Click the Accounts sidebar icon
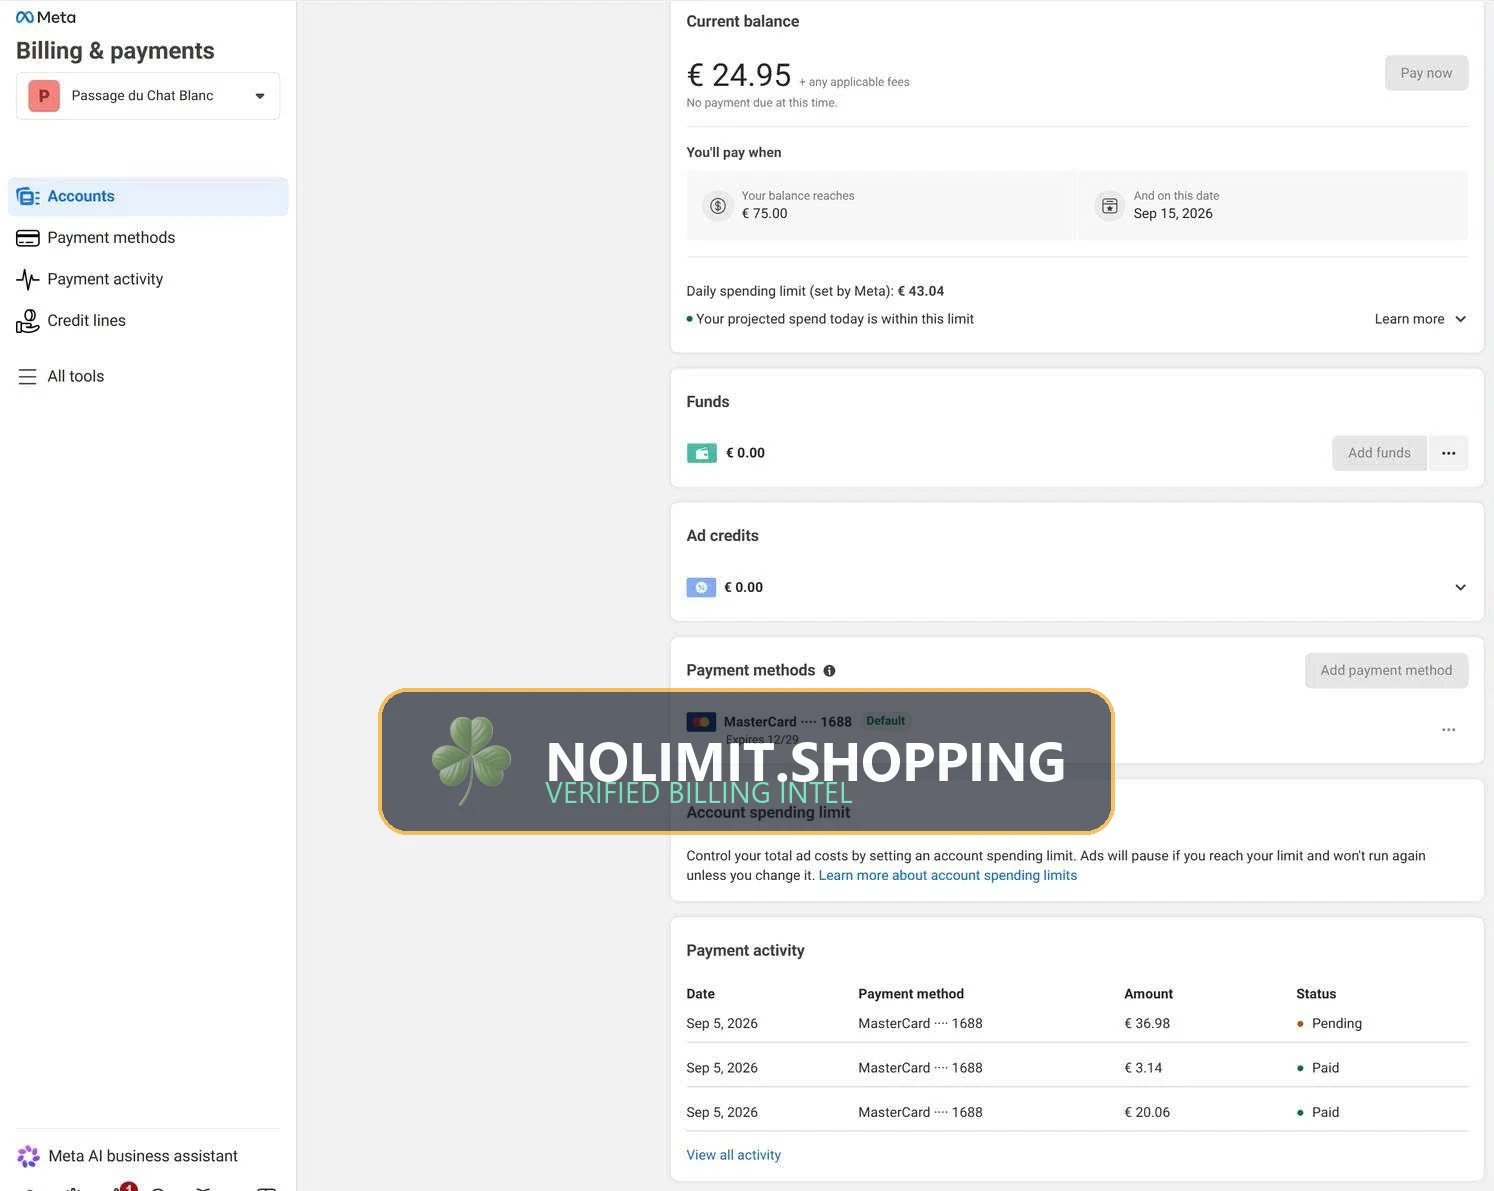This screenshot has width=1494, height=1191. tap(28, 197)
